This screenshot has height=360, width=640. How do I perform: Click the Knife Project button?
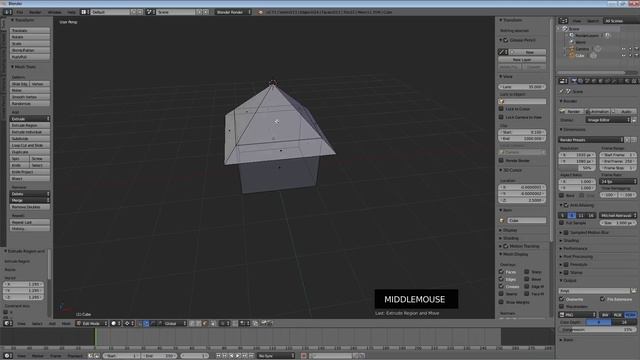(30, 172)
